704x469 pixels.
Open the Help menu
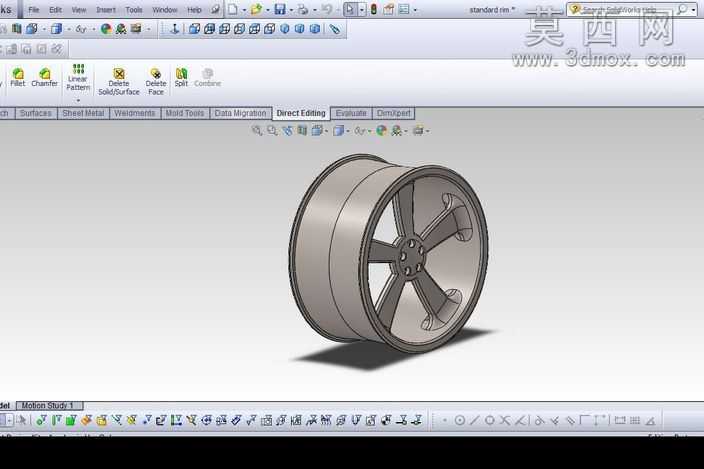(194, 9)
